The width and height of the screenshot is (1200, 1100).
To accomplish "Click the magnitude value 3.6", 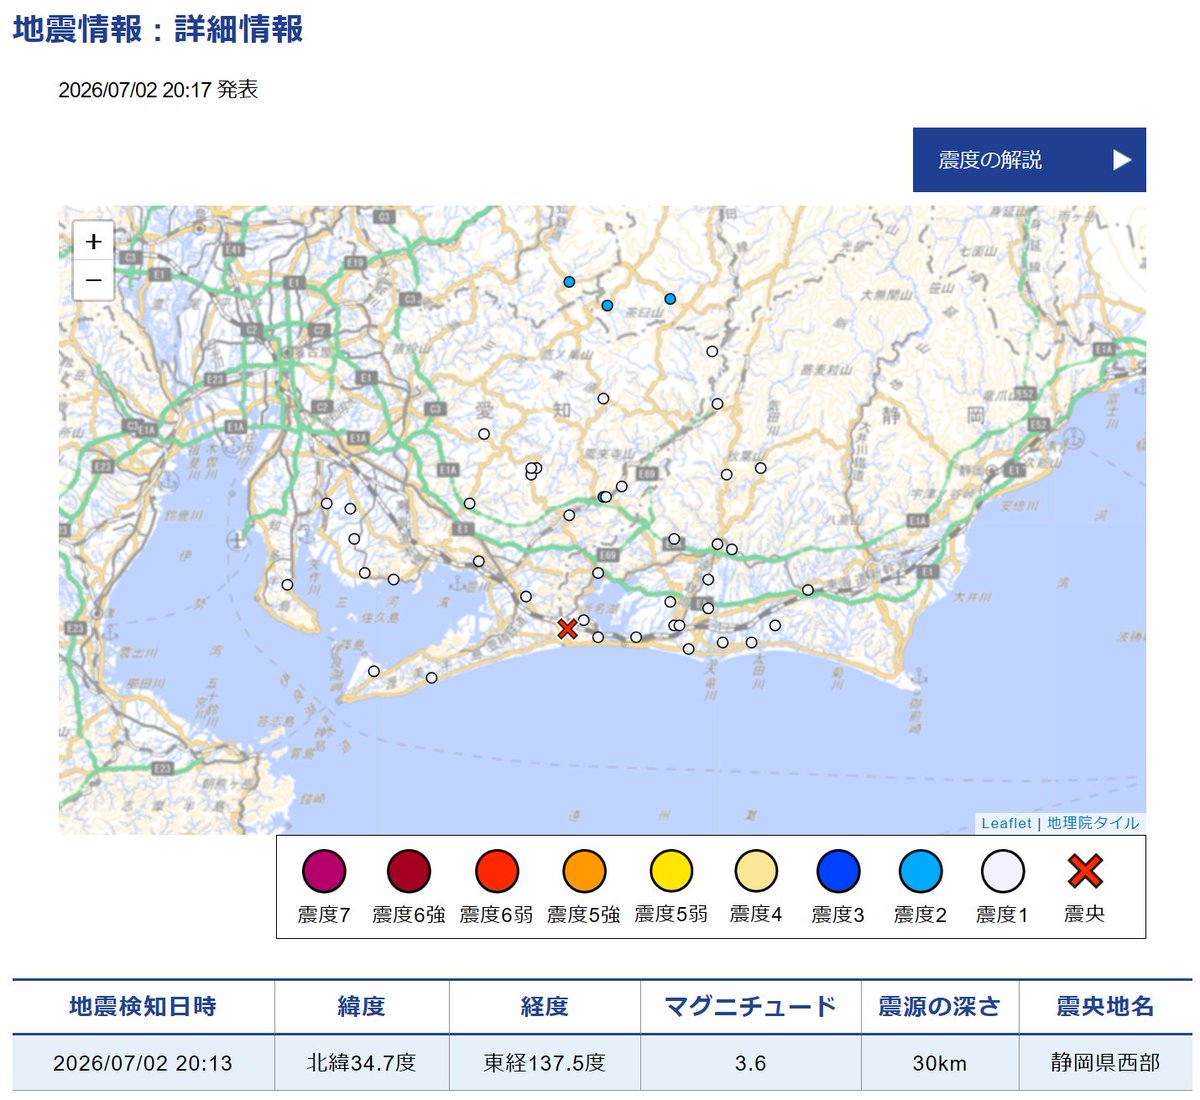I will [751, 1063].
